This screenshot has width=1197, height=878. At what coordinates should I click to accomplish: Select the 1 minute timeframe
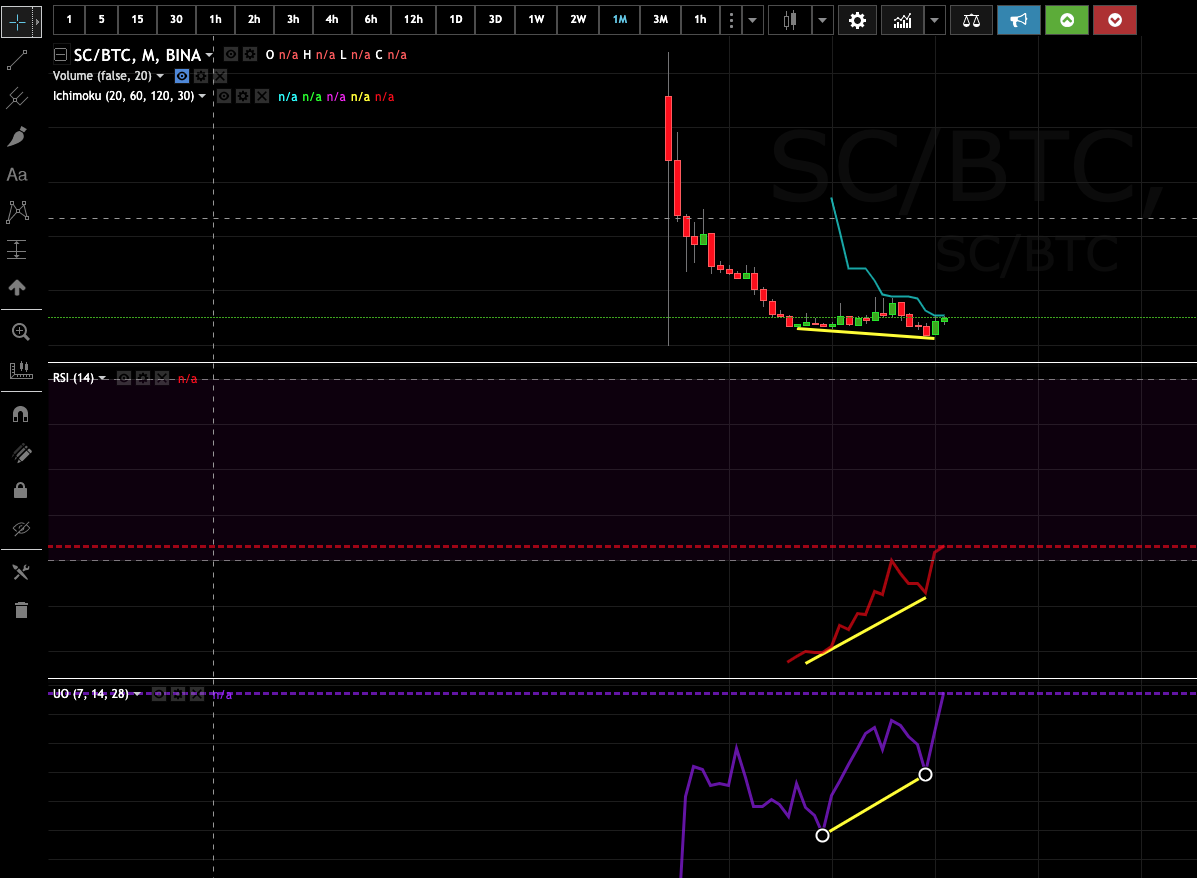(x=69, y=20)
